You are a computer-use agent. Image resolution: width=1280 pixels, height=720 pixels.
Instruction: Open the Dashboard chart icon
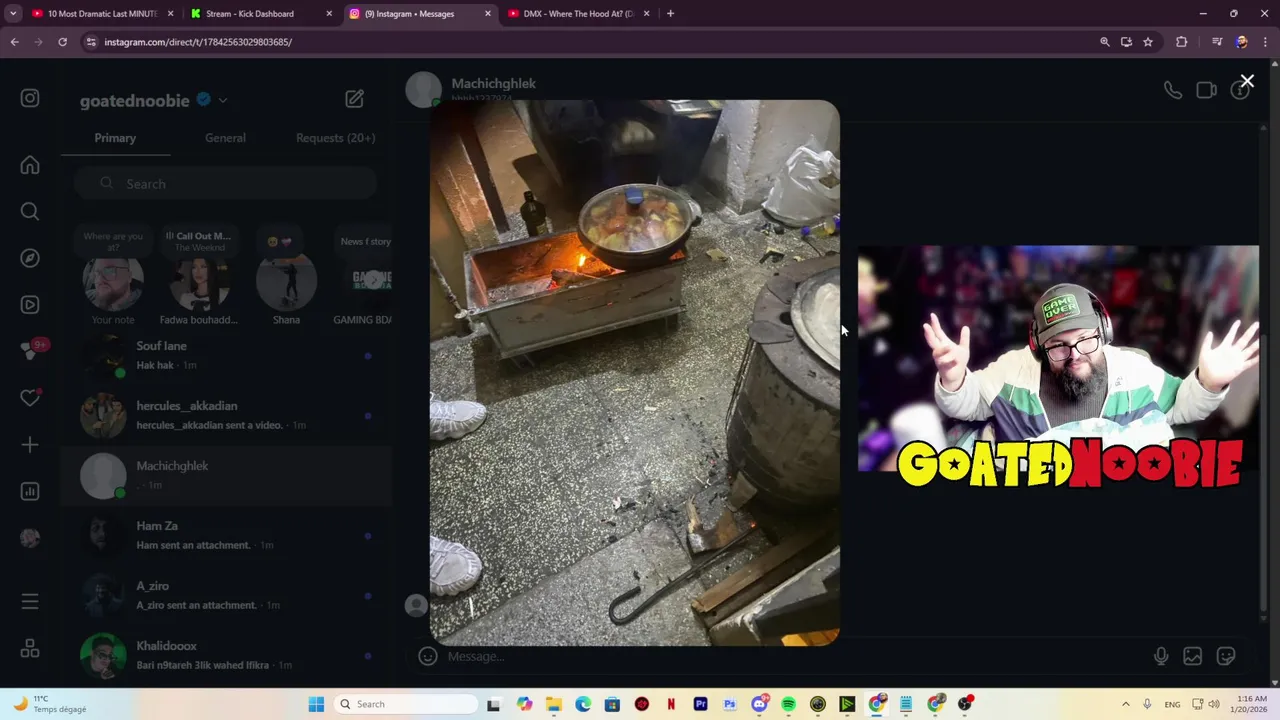[x=30, y=491]
